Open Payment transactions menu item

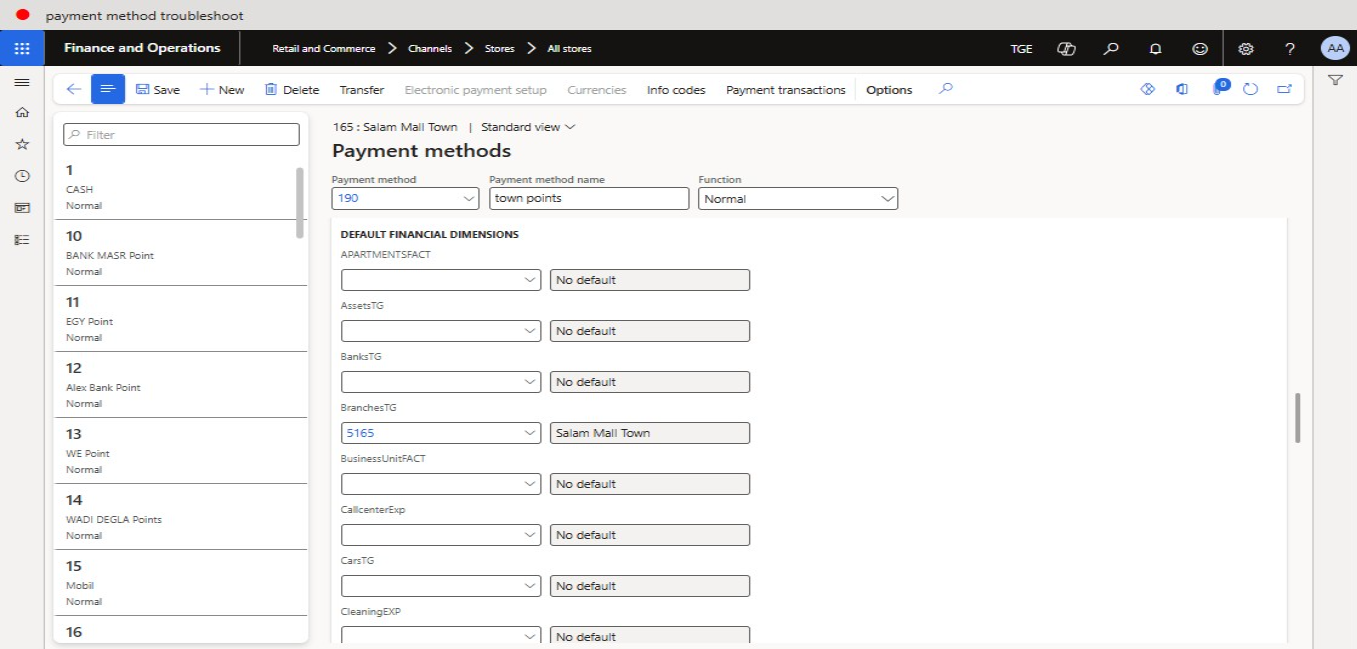[785, 89]
